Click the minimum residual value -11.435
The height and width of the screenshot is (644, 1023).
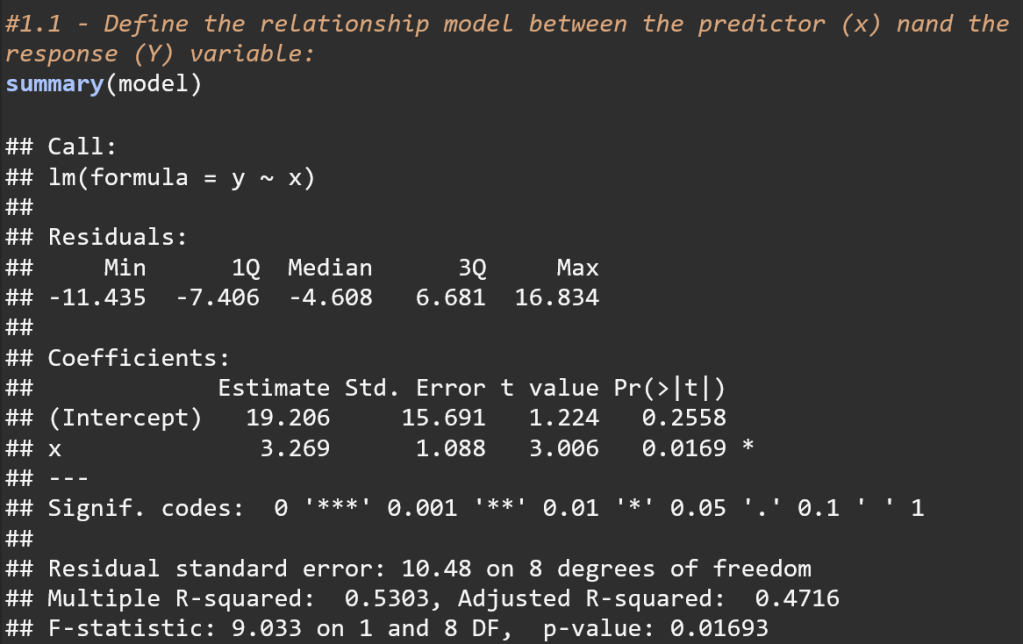(96, 297)
